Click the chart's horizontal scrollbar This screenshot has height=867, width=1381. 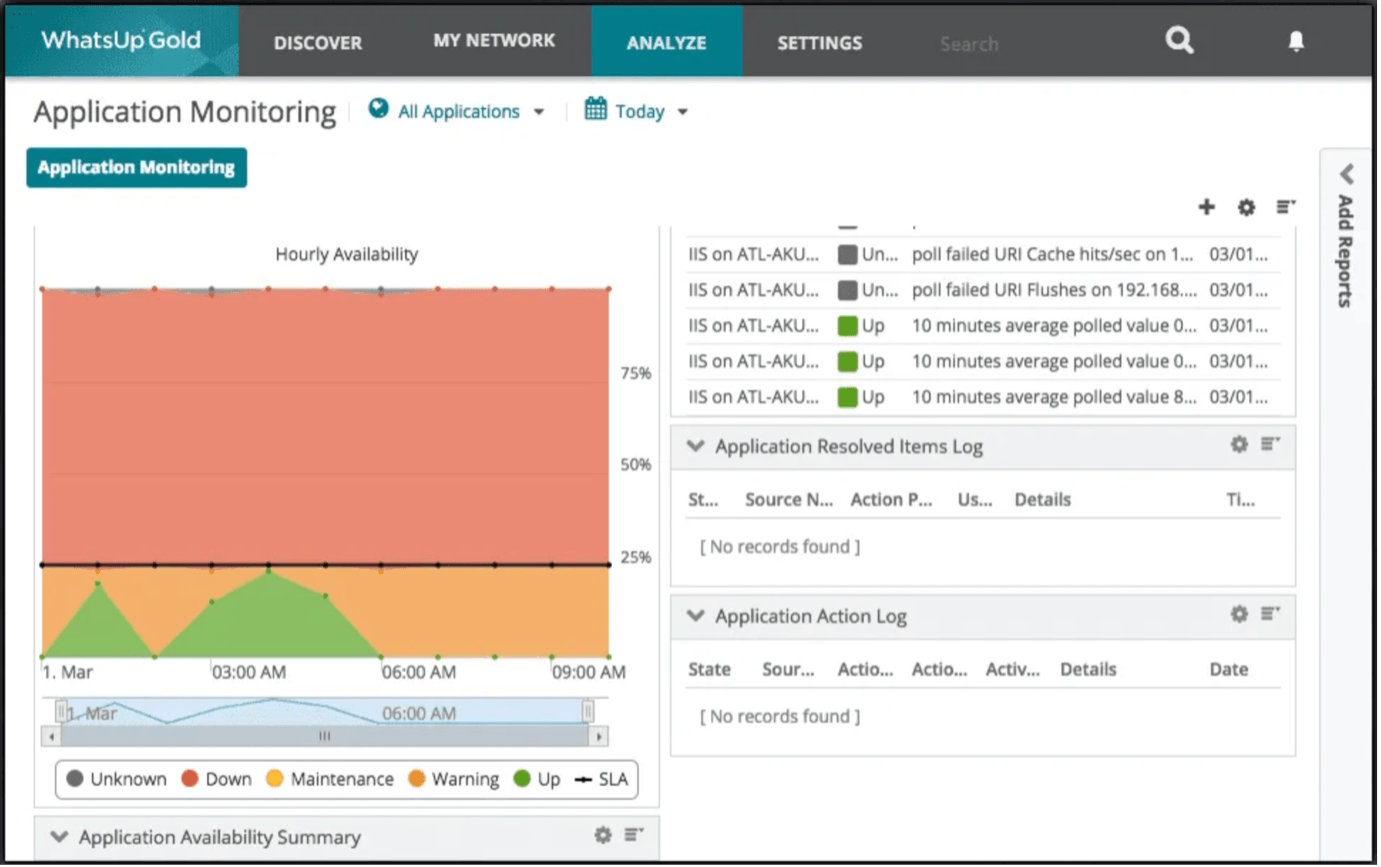[324, 736]
